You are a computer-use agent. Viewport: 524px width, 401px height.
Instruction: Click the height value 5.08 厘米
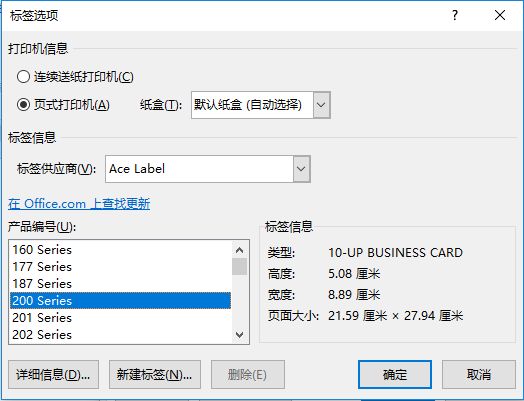[x=354, y=274]
